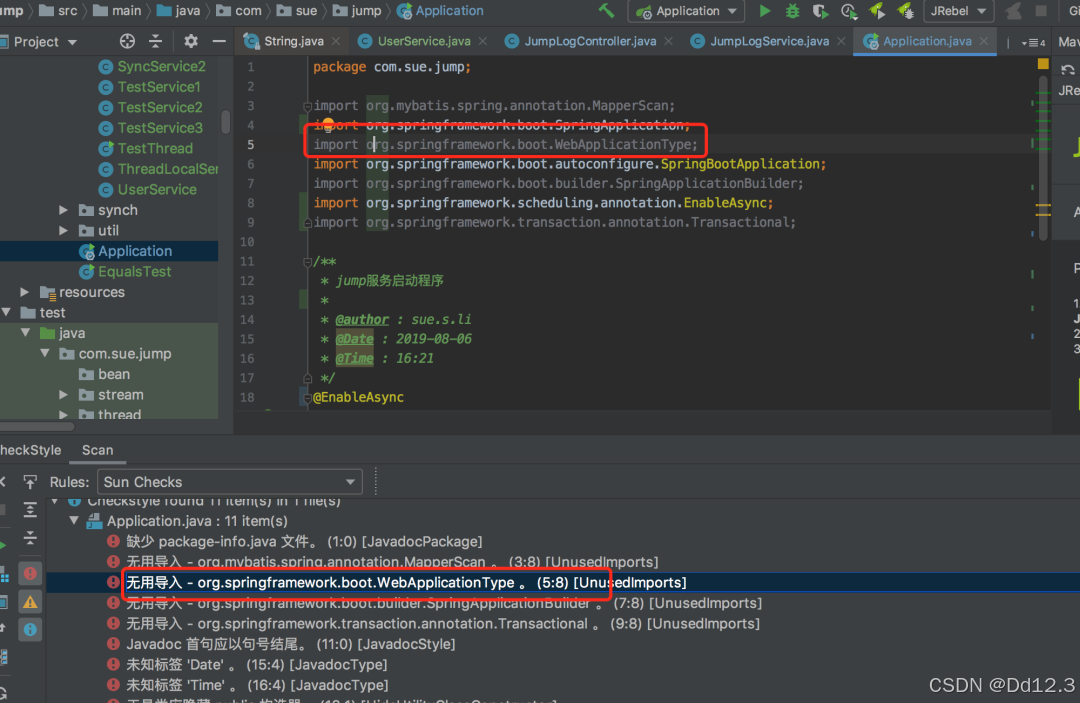Close the Application.java tab
This screenshot has width=1080, height=703.
(984, 41)
